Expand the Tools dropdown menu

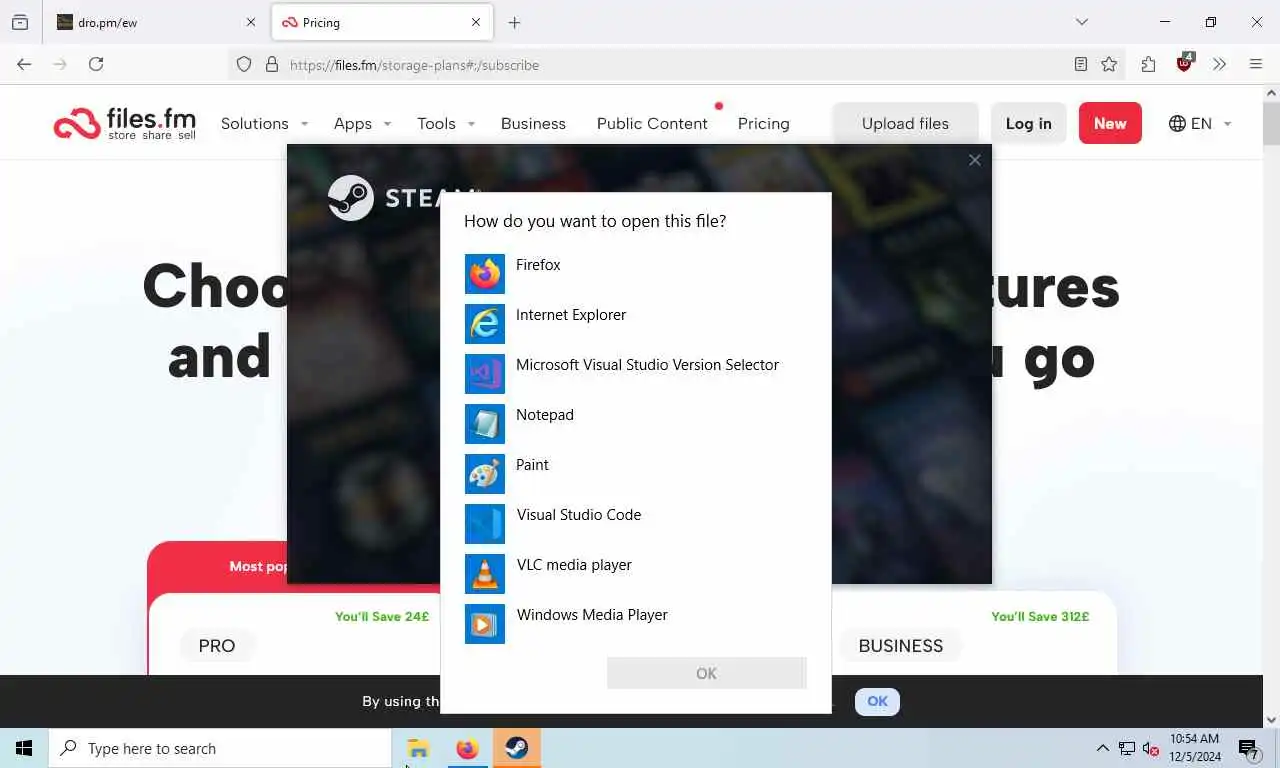click(x=446, y=124)
